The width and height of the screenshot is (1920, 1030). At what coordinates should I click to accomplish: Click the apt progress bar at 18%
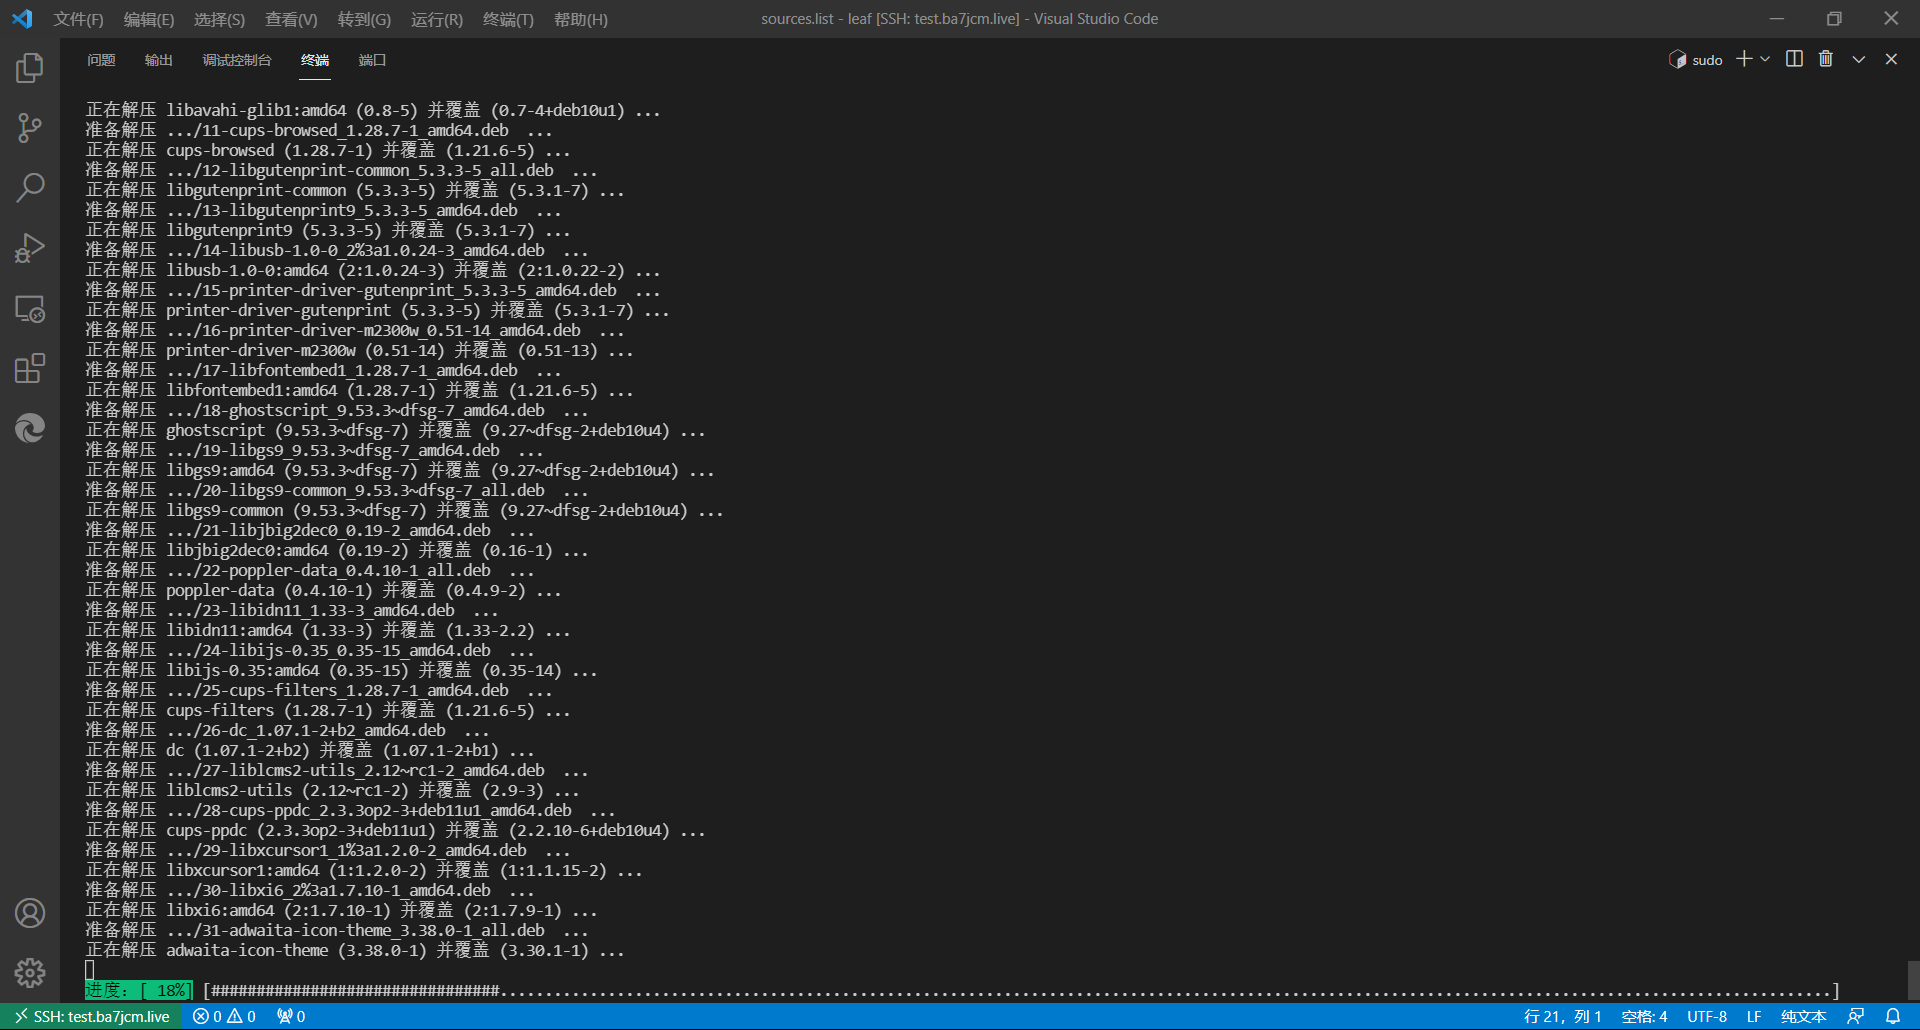point(962,990)
